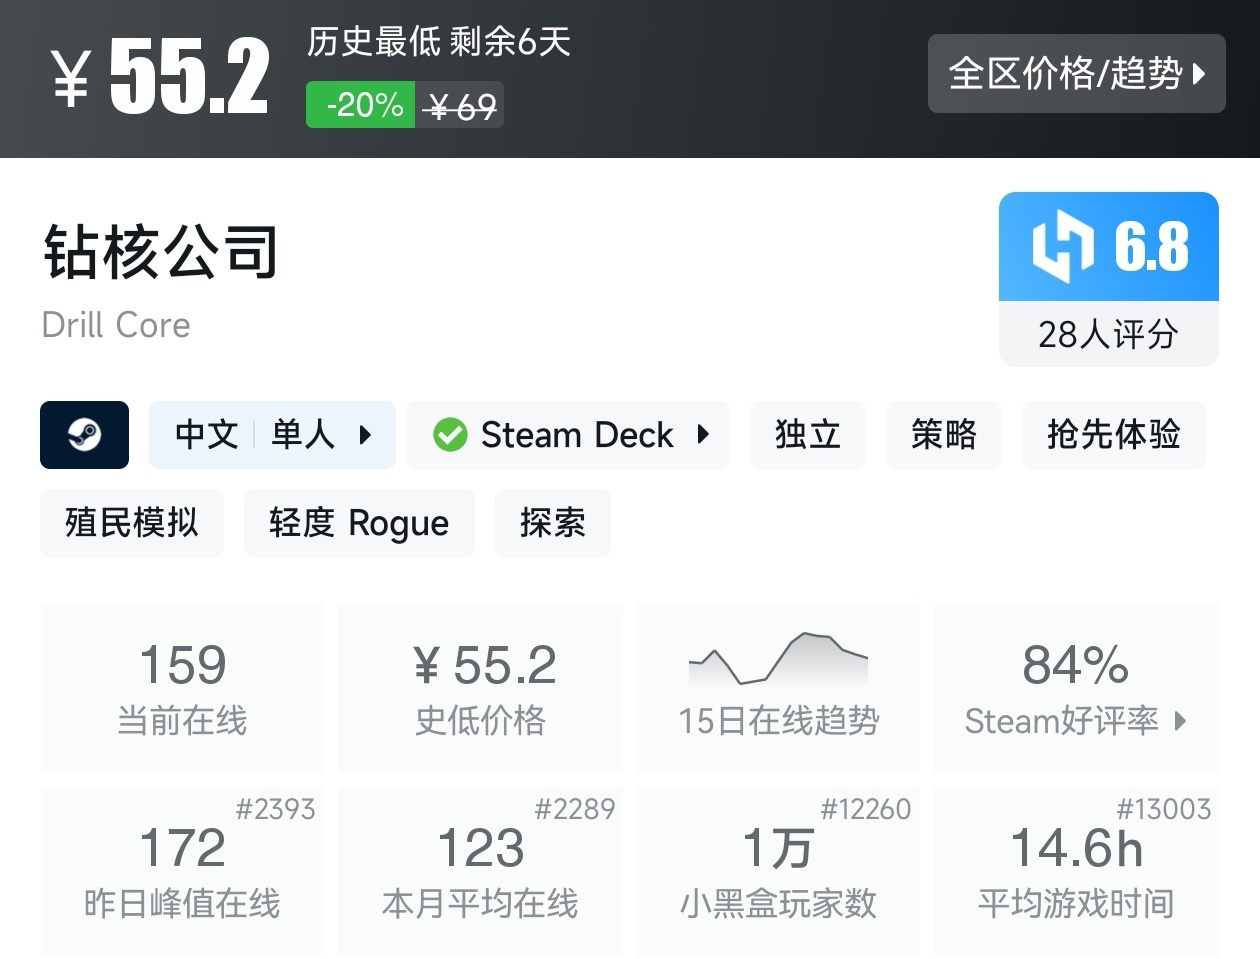Select the 抢先体验 tag

(1113, 435)
